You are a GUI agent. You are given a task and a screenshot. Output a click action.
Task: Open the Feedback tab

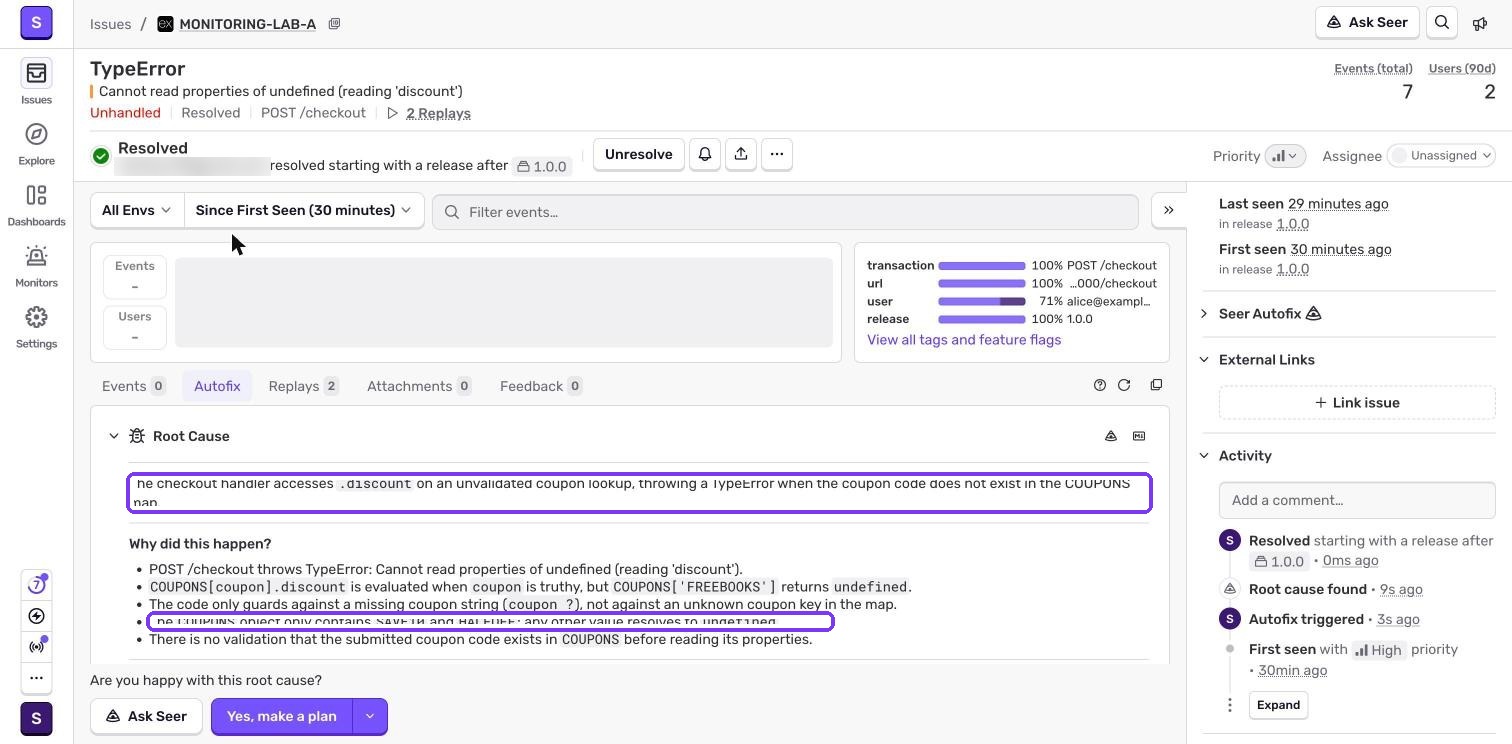541,386
